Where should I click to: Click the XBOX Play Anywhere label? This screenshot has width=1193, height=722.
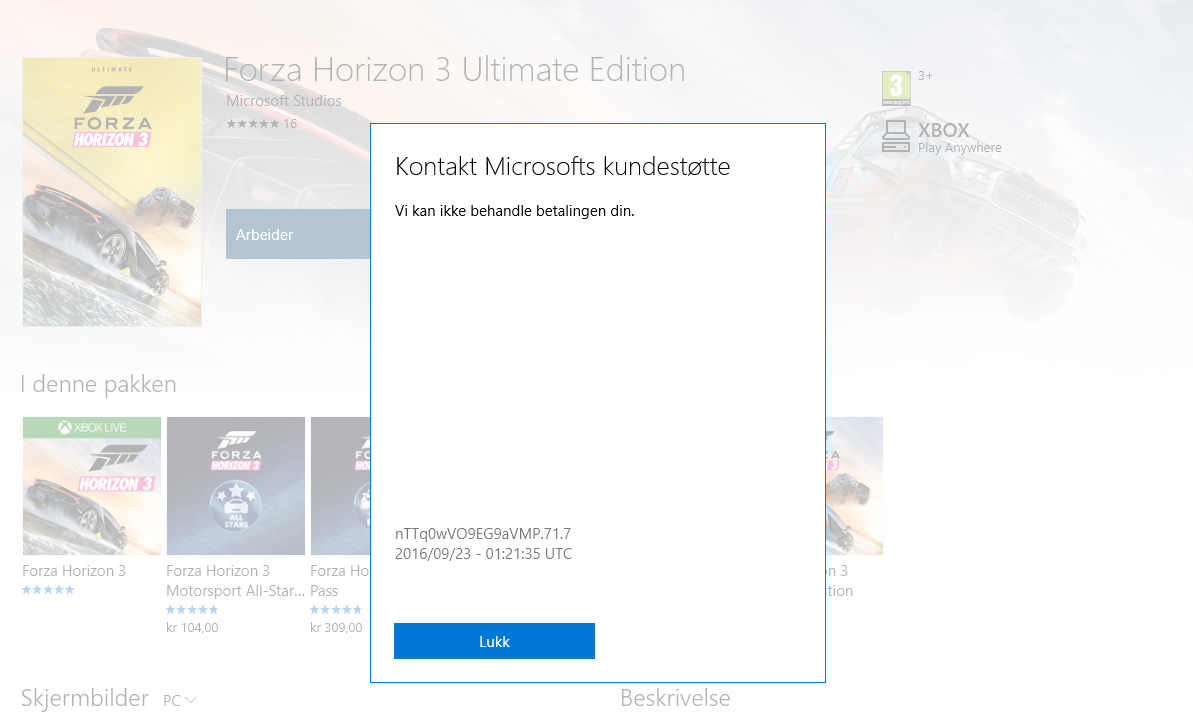pos(959,137)
